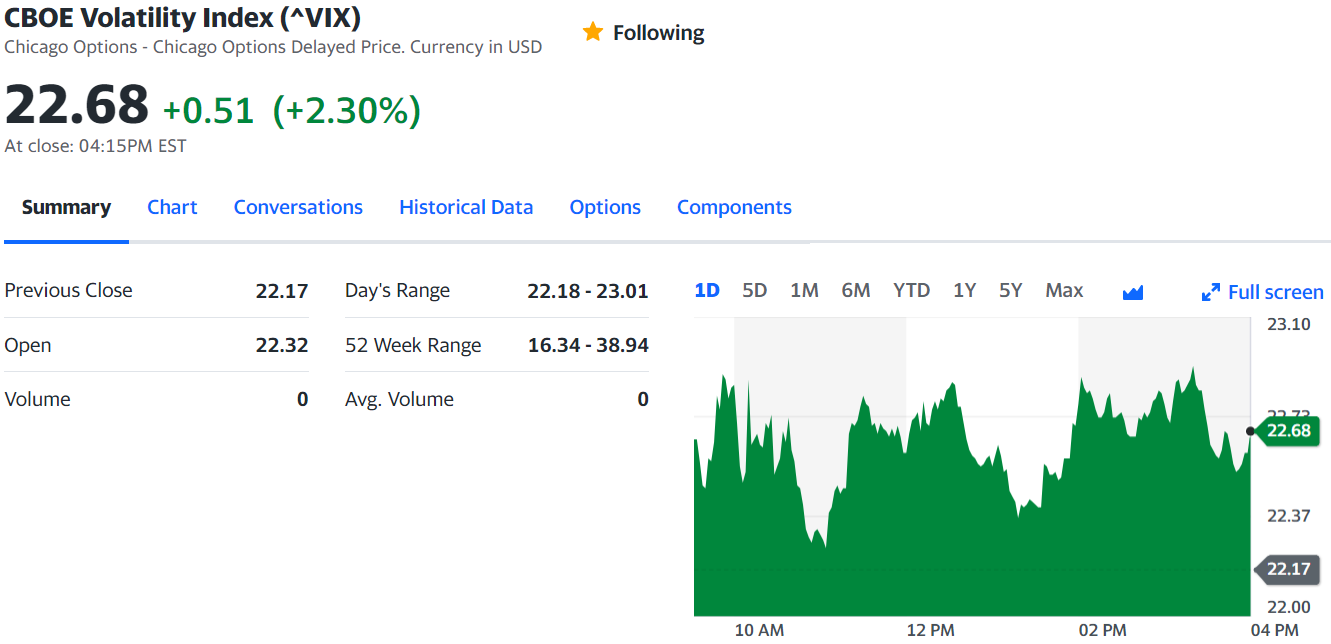1331x644 pixels.
Task: Click the CBOE Volatility Index (^VIX) title
Action: coord(183,17)
